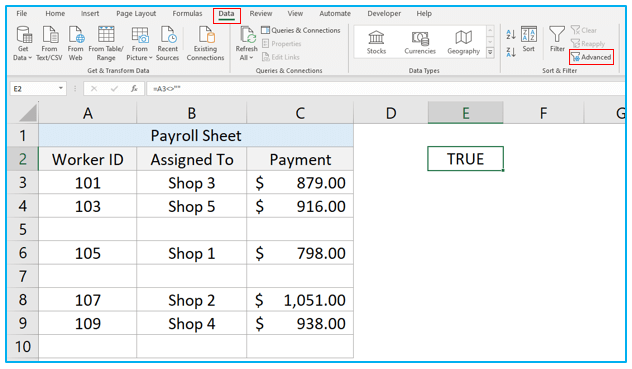Expand the Name Box dropdown

60,88
